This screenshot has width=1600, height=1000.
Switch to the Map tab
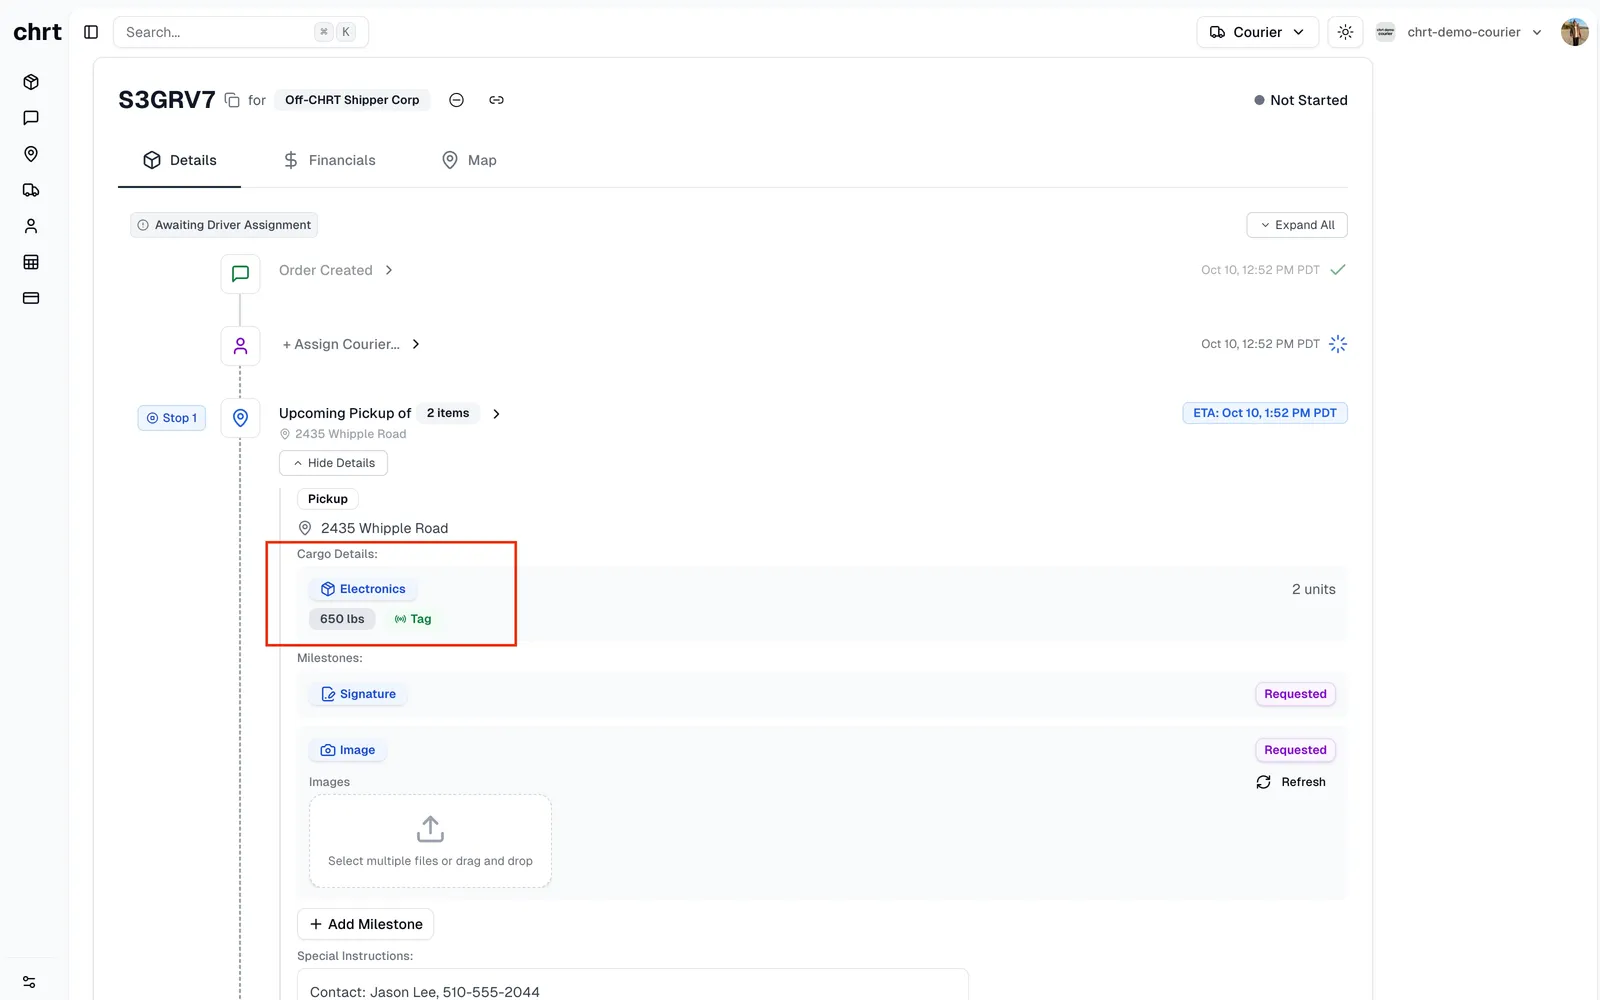[469, 160]
